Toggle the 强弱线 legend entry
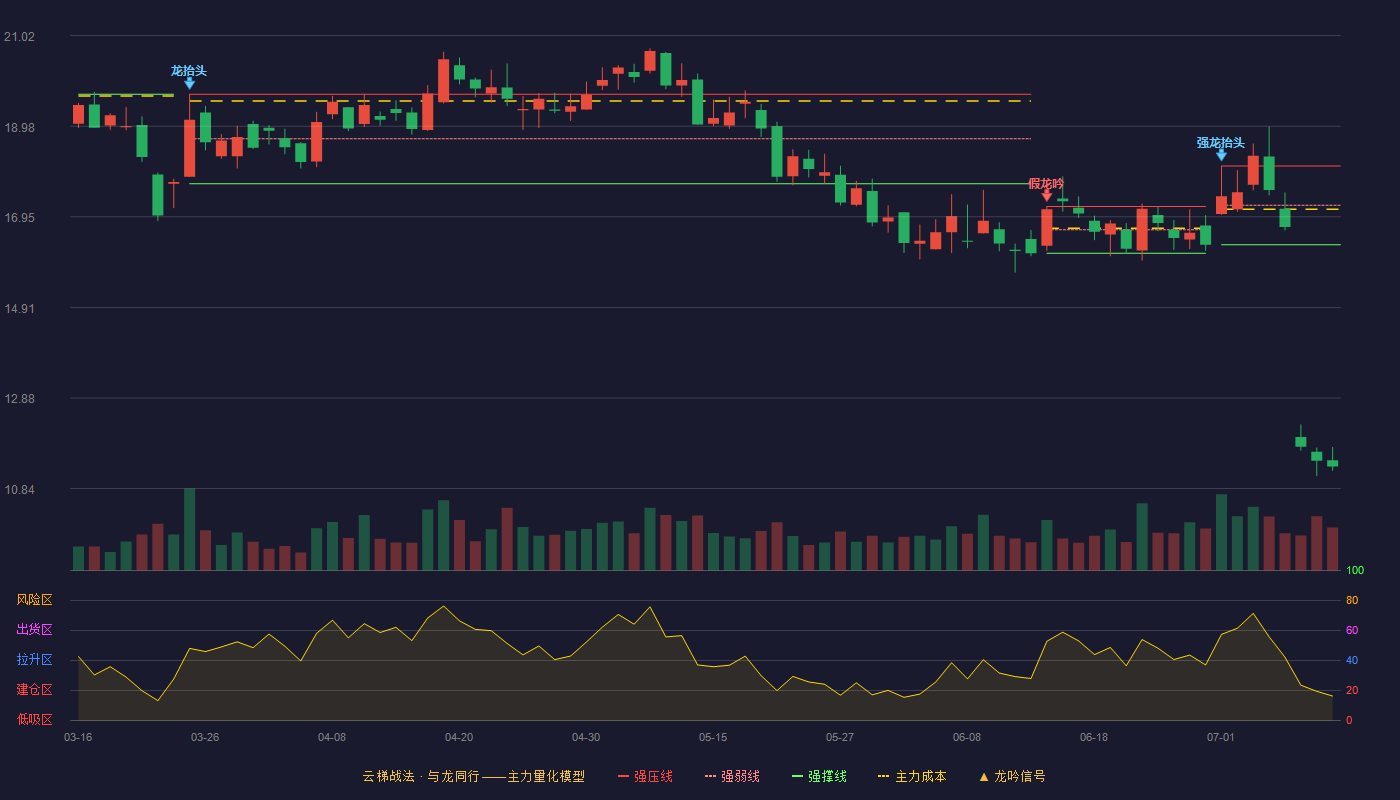Viewport: 1400px width, 800px height. pos(732,776)
